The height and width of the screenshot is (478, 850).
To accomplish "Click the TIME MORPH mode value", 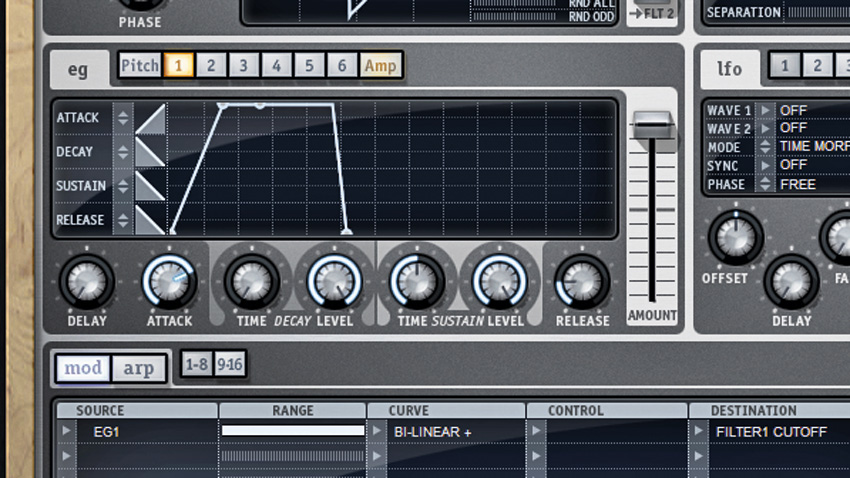I will pos(814,146).
